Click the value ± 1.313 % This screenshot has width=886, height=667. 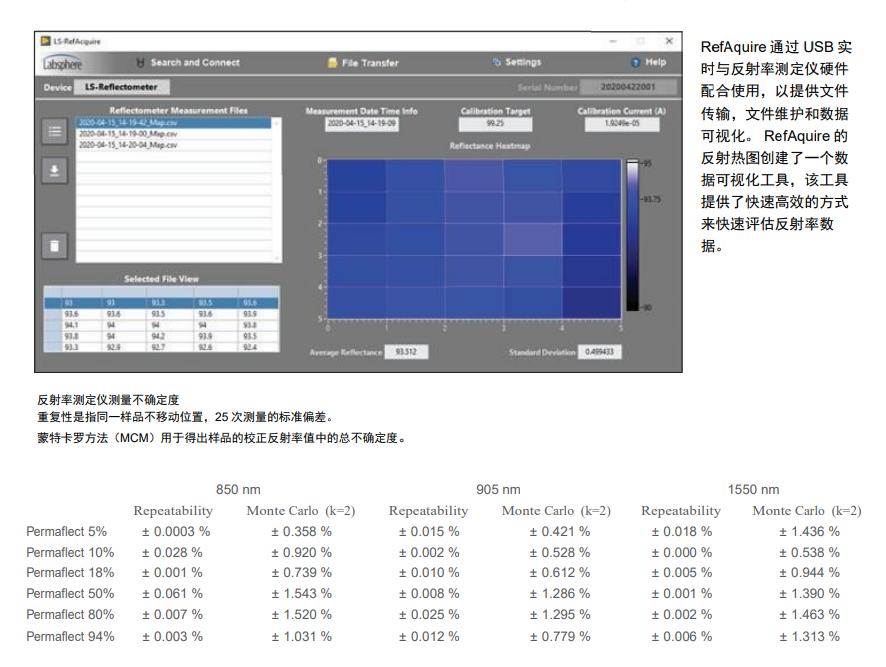coord(809,636)
